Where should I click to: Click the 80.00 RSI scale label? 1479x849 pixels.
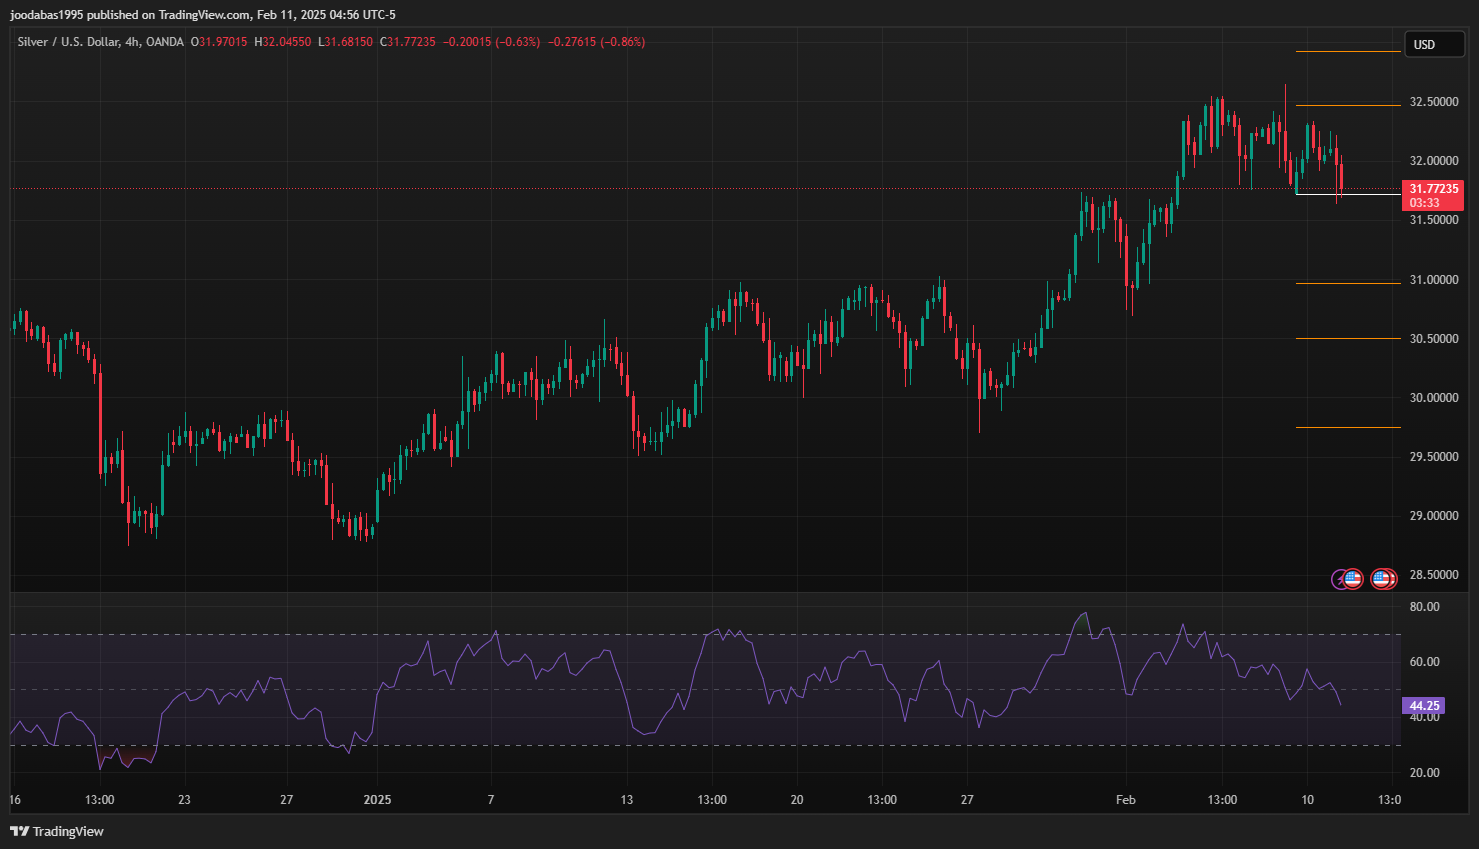click(1424, 607)
